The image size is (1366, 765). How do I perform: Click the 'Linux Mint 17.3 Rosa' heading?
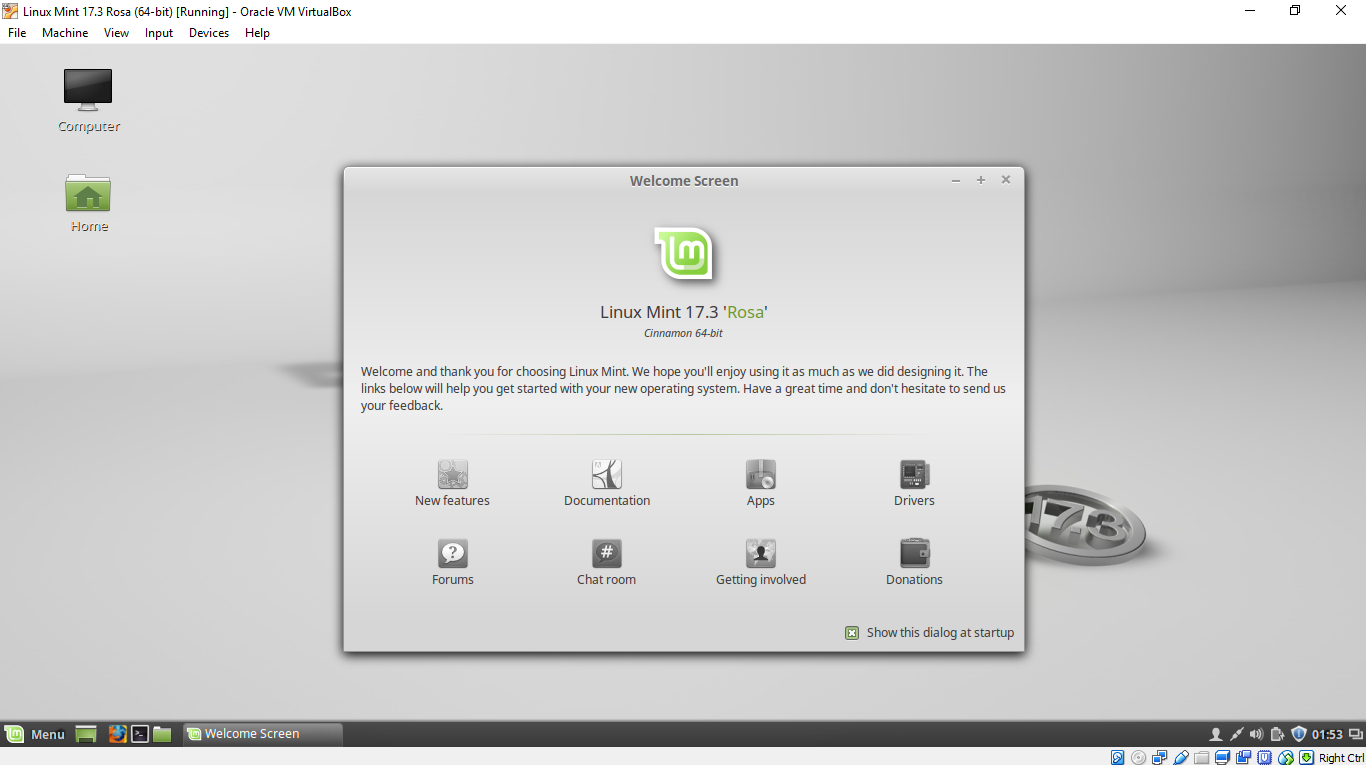tap(684, 312)
